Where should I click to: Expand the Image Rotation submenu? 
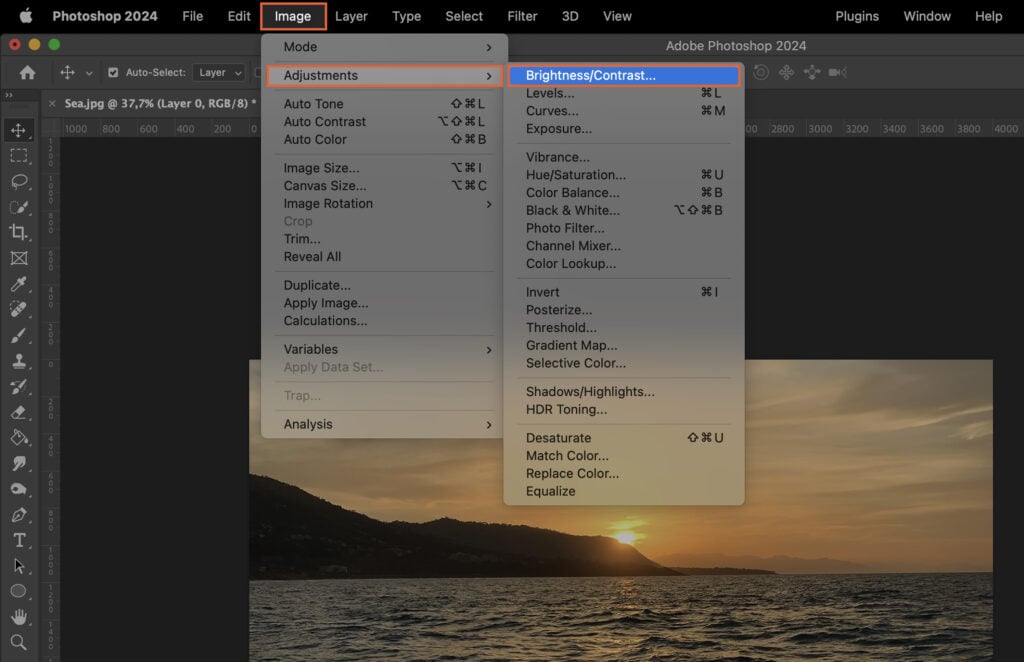(327, 203)
